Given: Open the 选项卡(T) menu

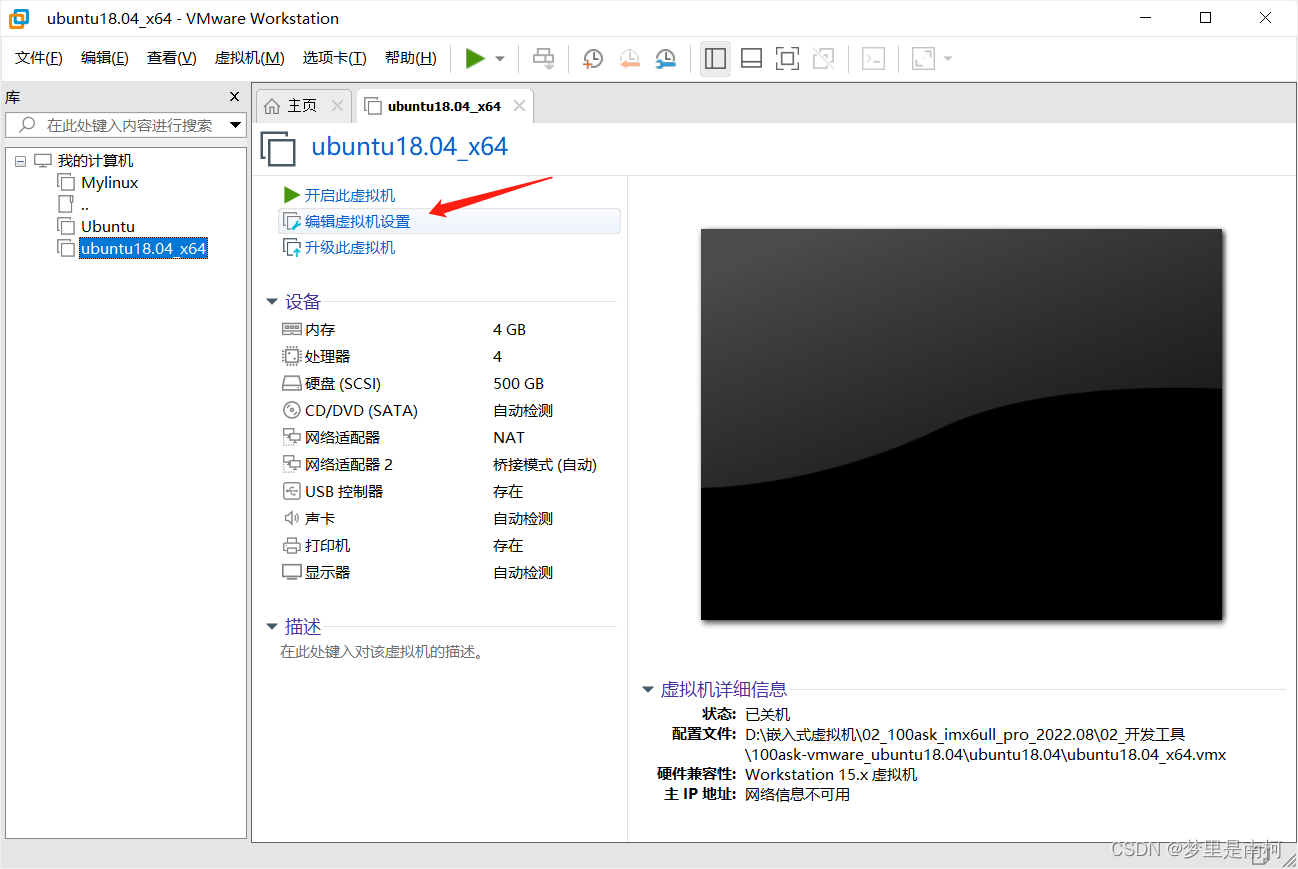Looking at the screenshot, I should tap(335, 58).
